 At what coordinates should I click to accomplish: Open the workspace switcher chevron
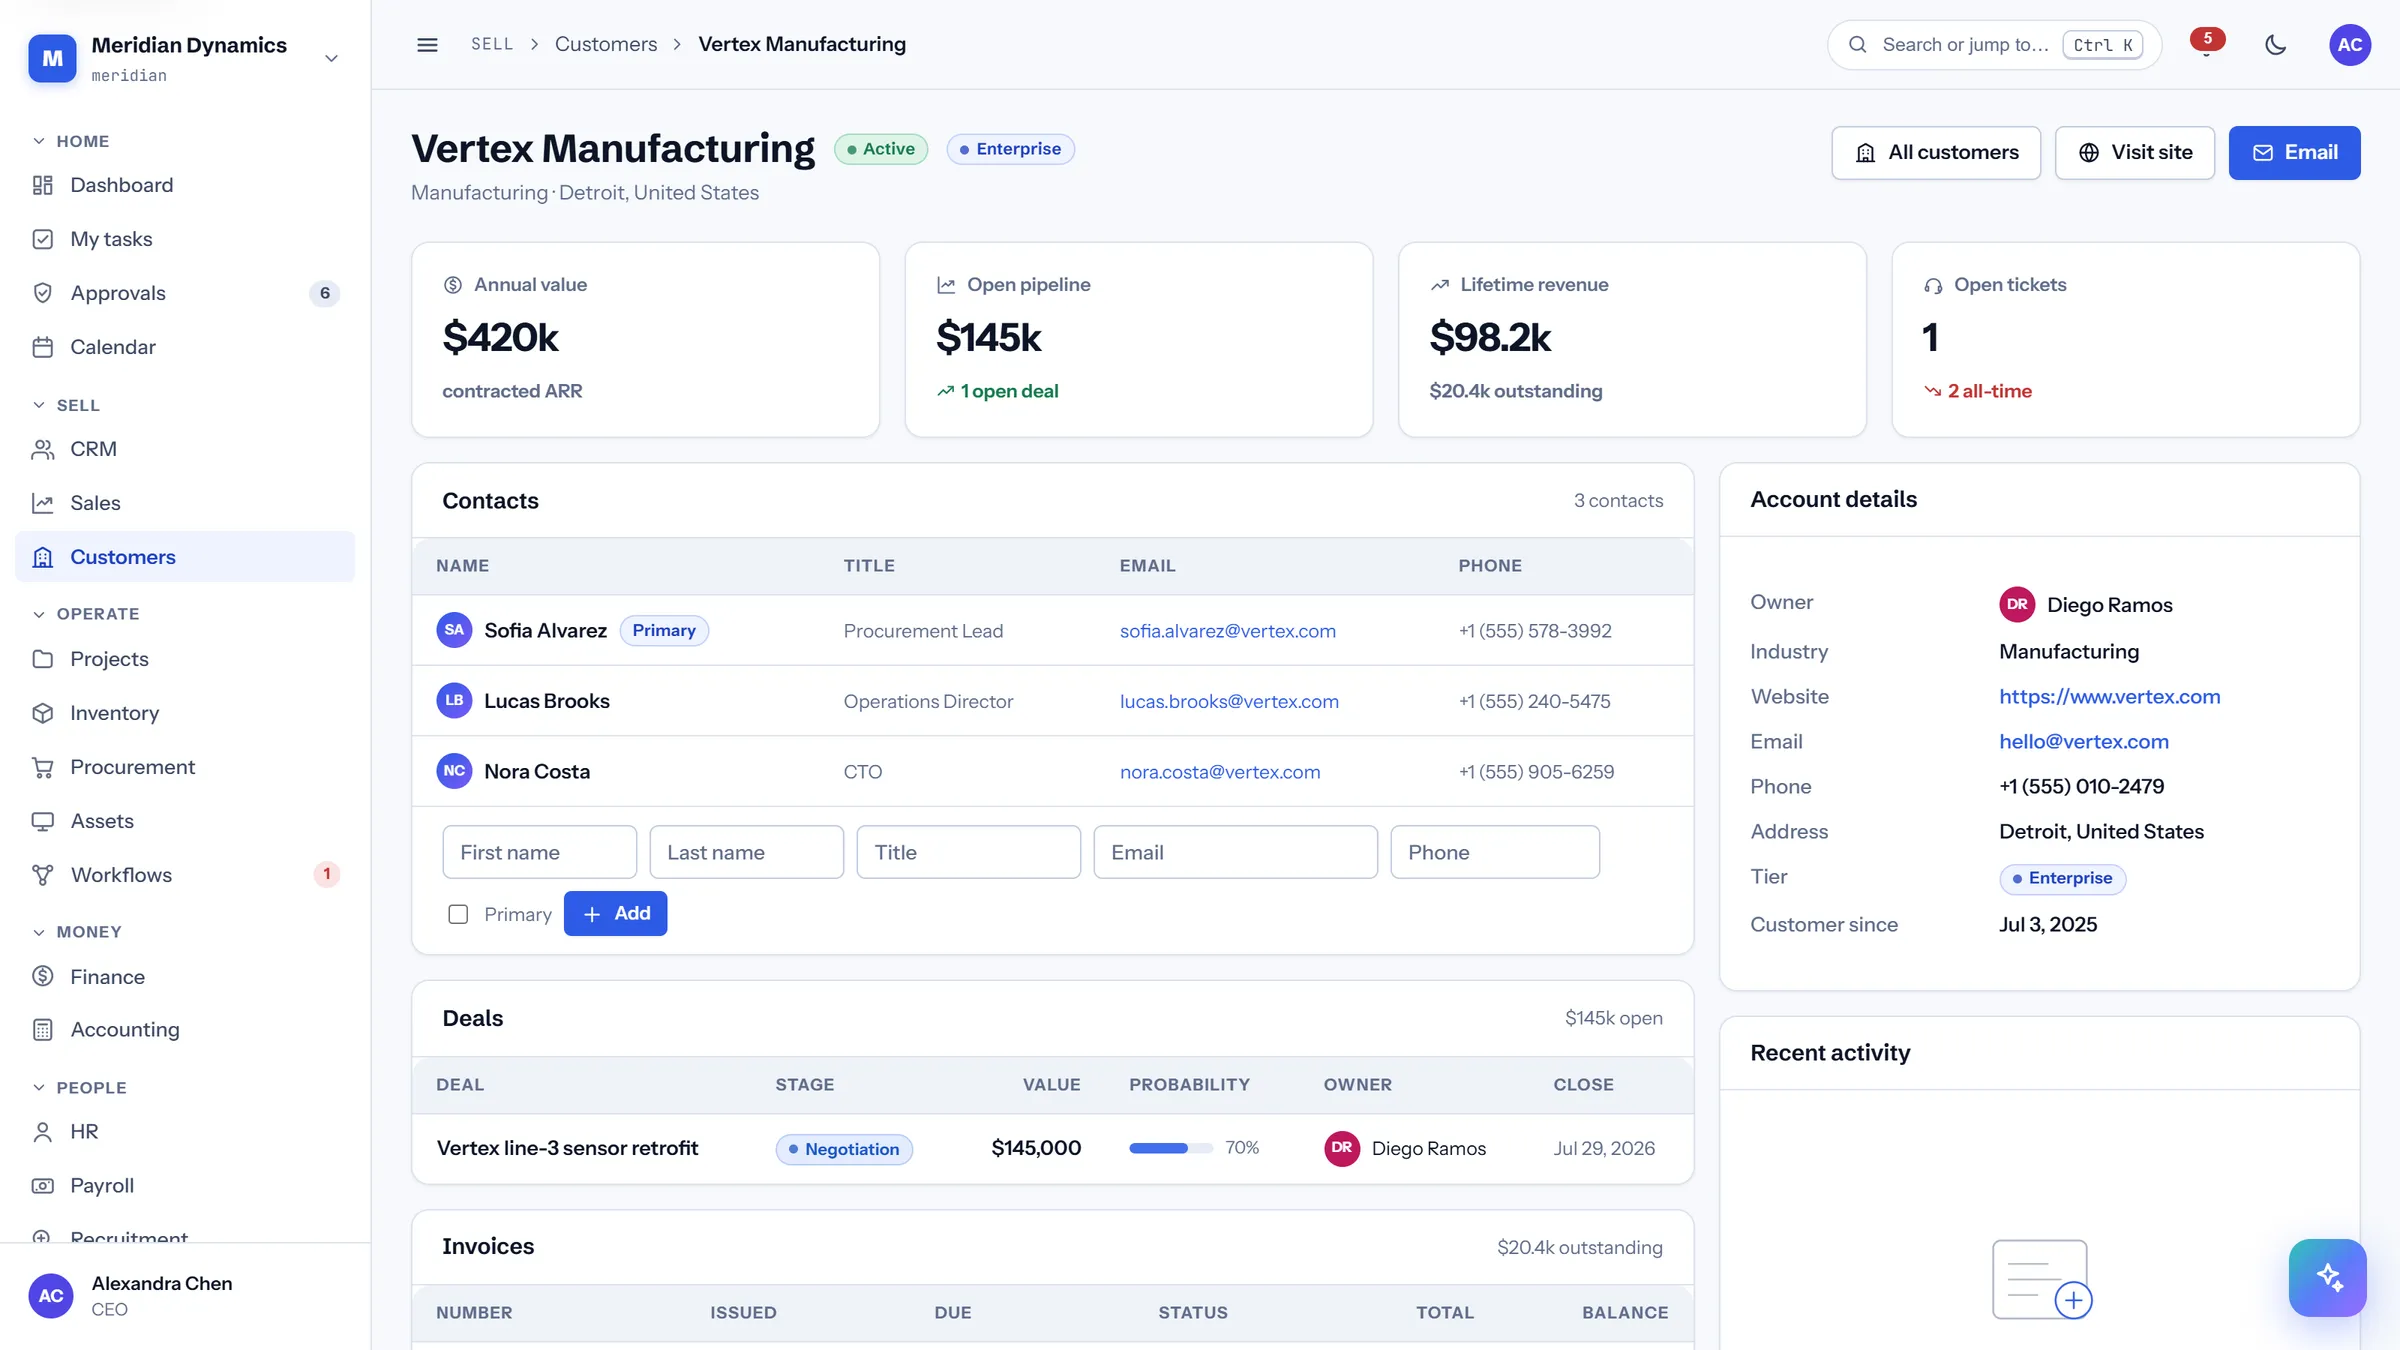[332, 58]
